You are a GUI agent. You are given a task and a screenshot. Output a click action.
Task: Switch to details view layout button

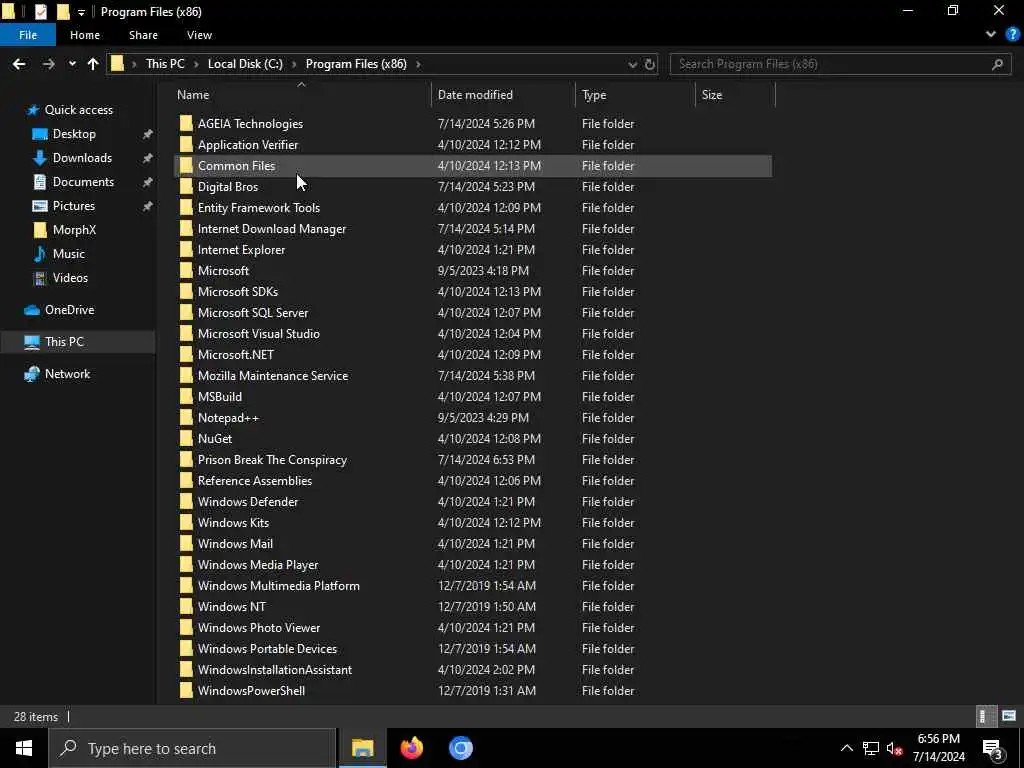[985, 716]
